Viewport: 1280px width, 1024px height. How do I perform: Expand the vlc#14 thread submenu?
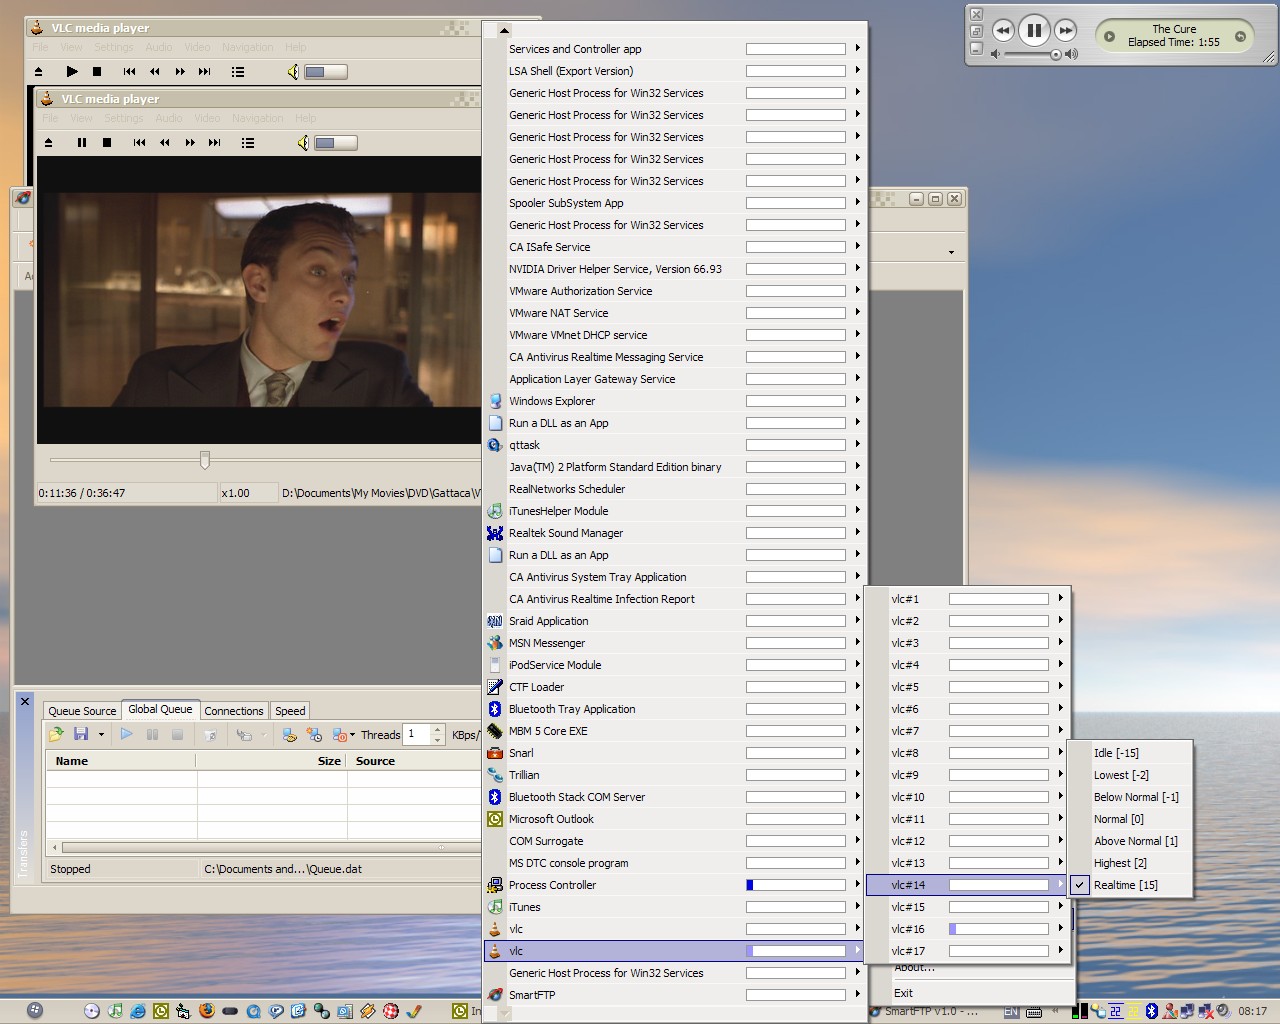[967, 885]
